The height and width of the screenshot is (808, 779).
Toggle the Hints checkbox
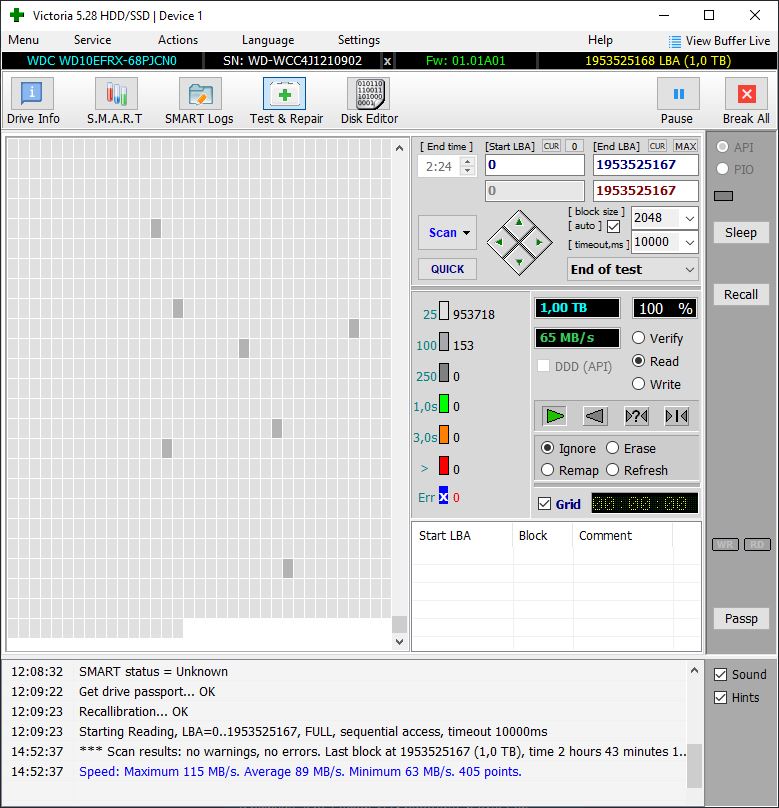720,698
